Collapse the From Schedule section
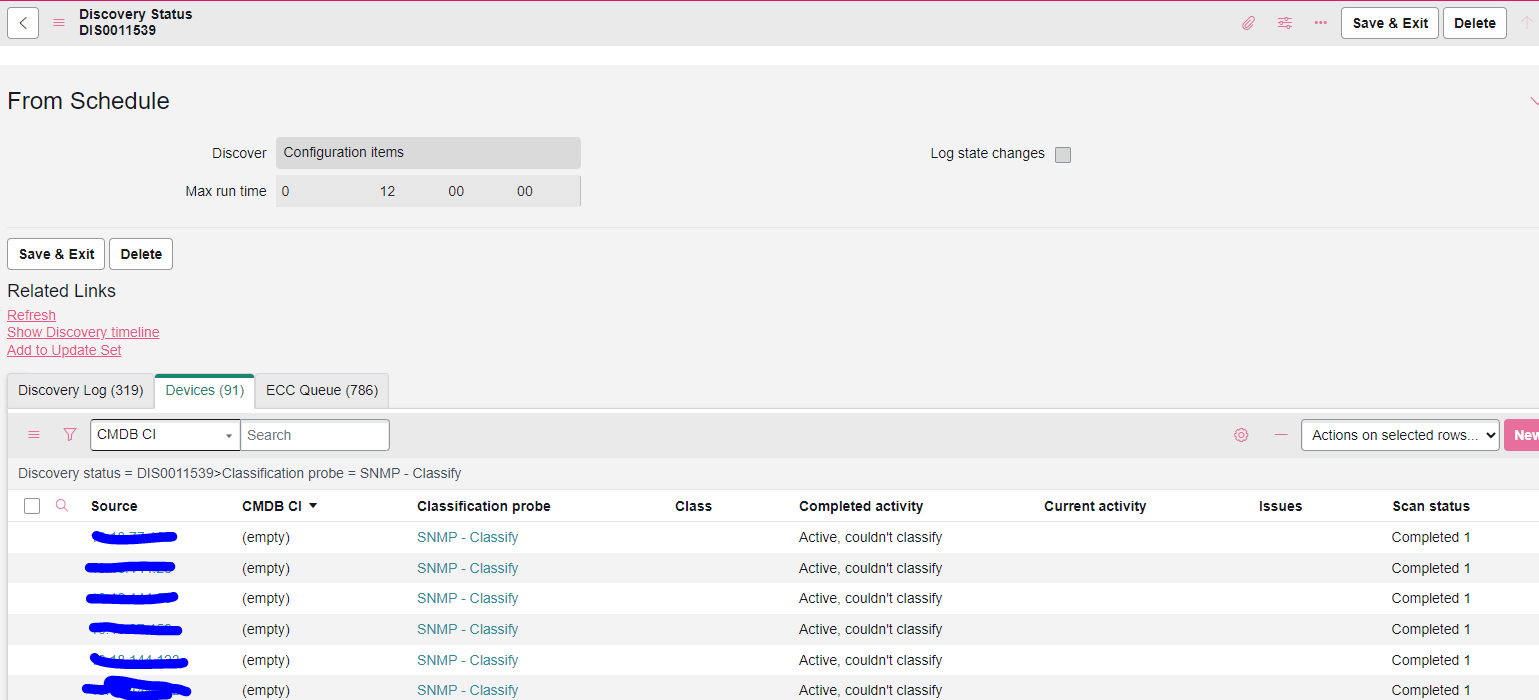The width and height of the screenshot is (1539, 700). tap(1533, 102)
